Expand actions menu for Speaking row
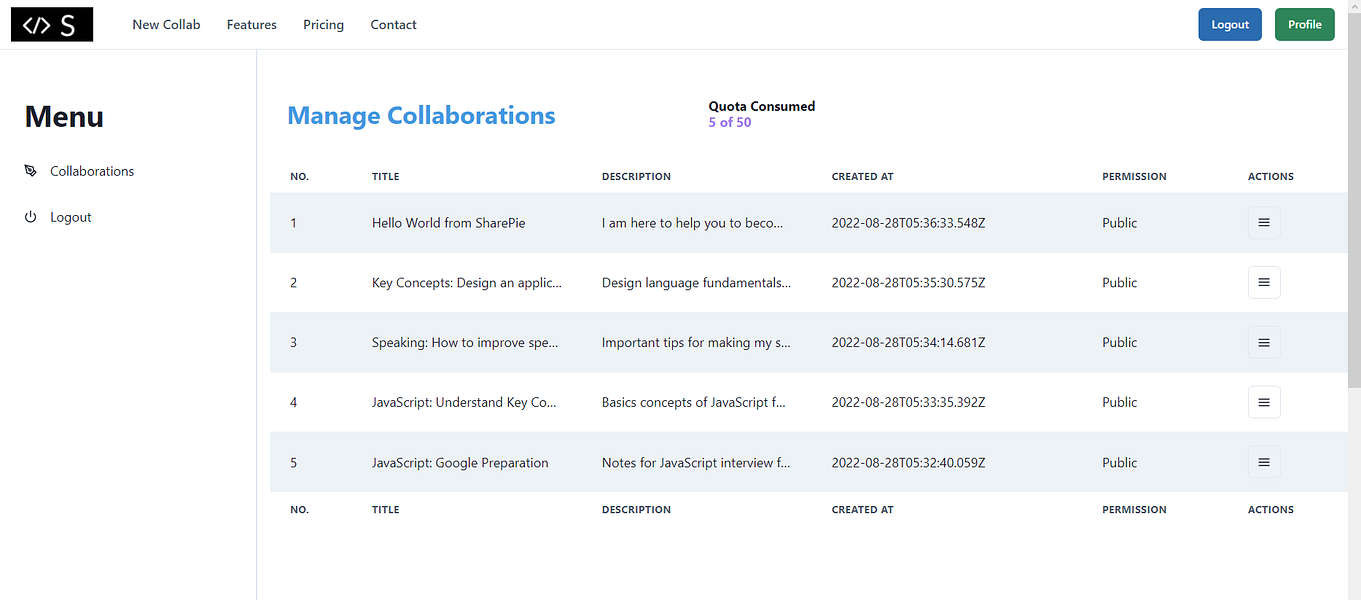 point(1264,343)
